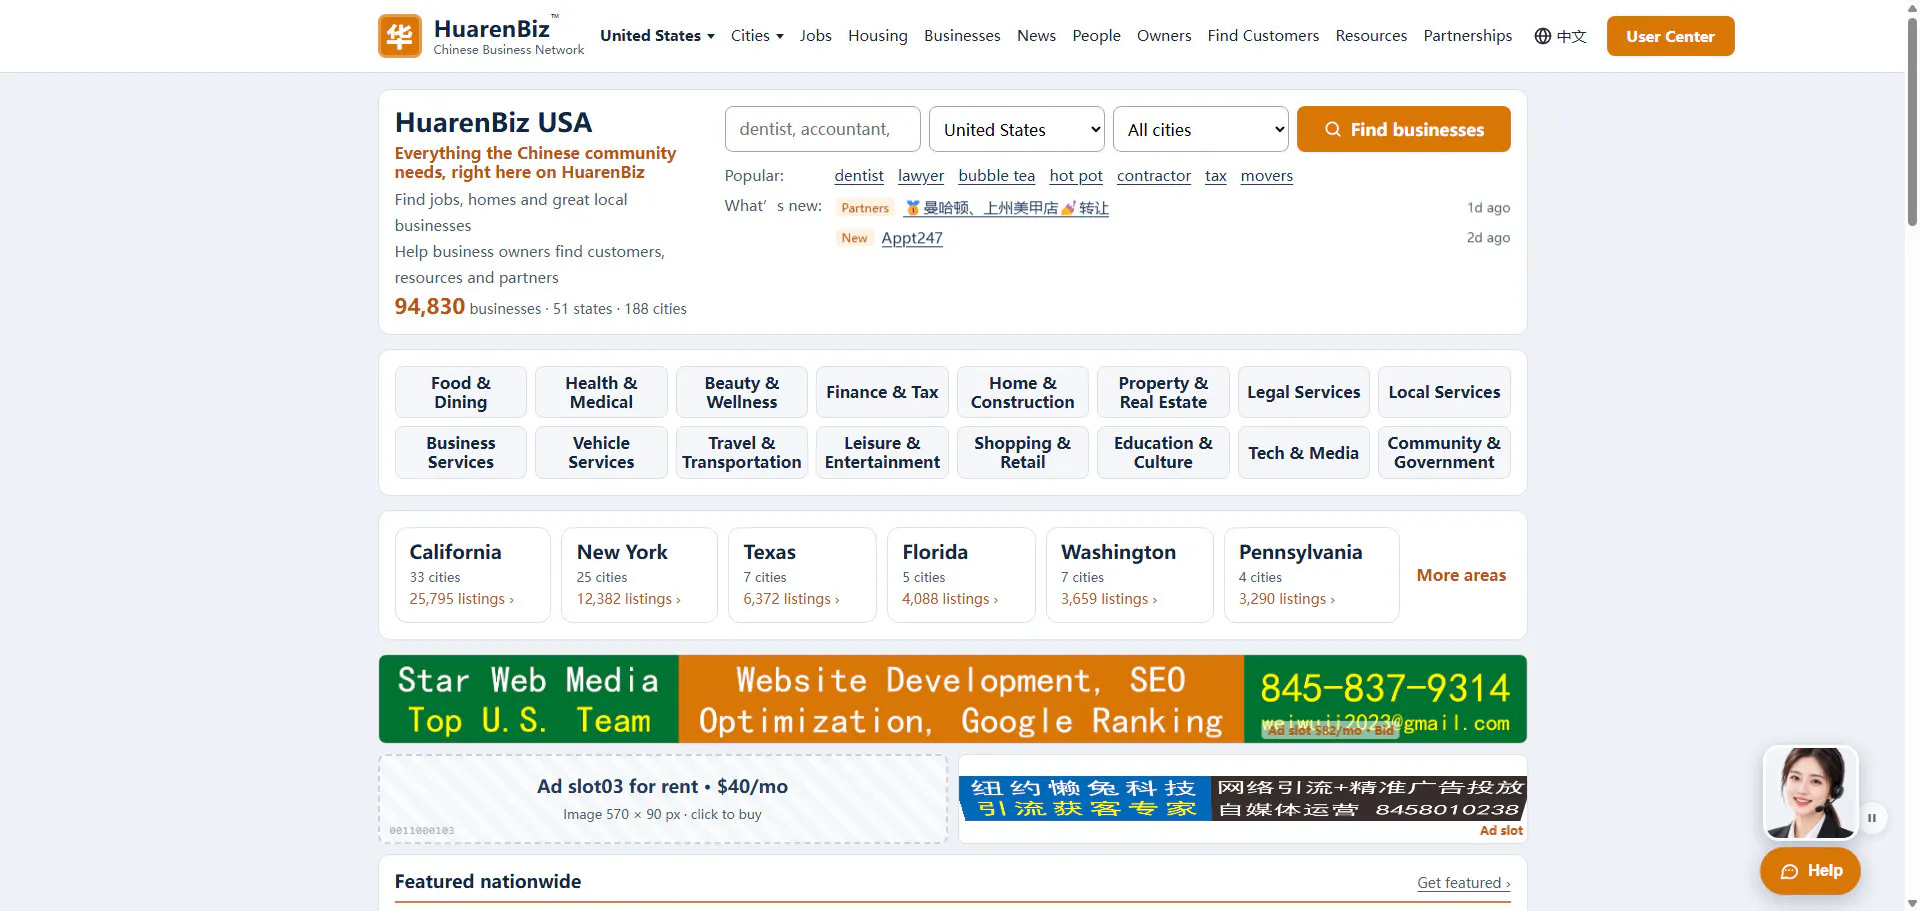Click the Ad slot03 for rent box
Viewport: 1920px width, 911px height.
point(662,799)
